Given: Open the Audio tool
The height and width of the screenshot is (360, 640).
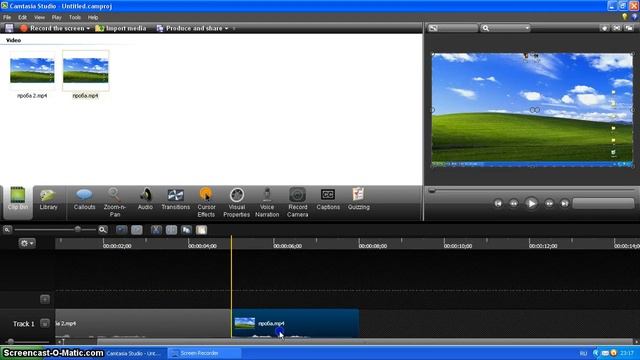Looking at the screenshot, I should pos(145,199).
